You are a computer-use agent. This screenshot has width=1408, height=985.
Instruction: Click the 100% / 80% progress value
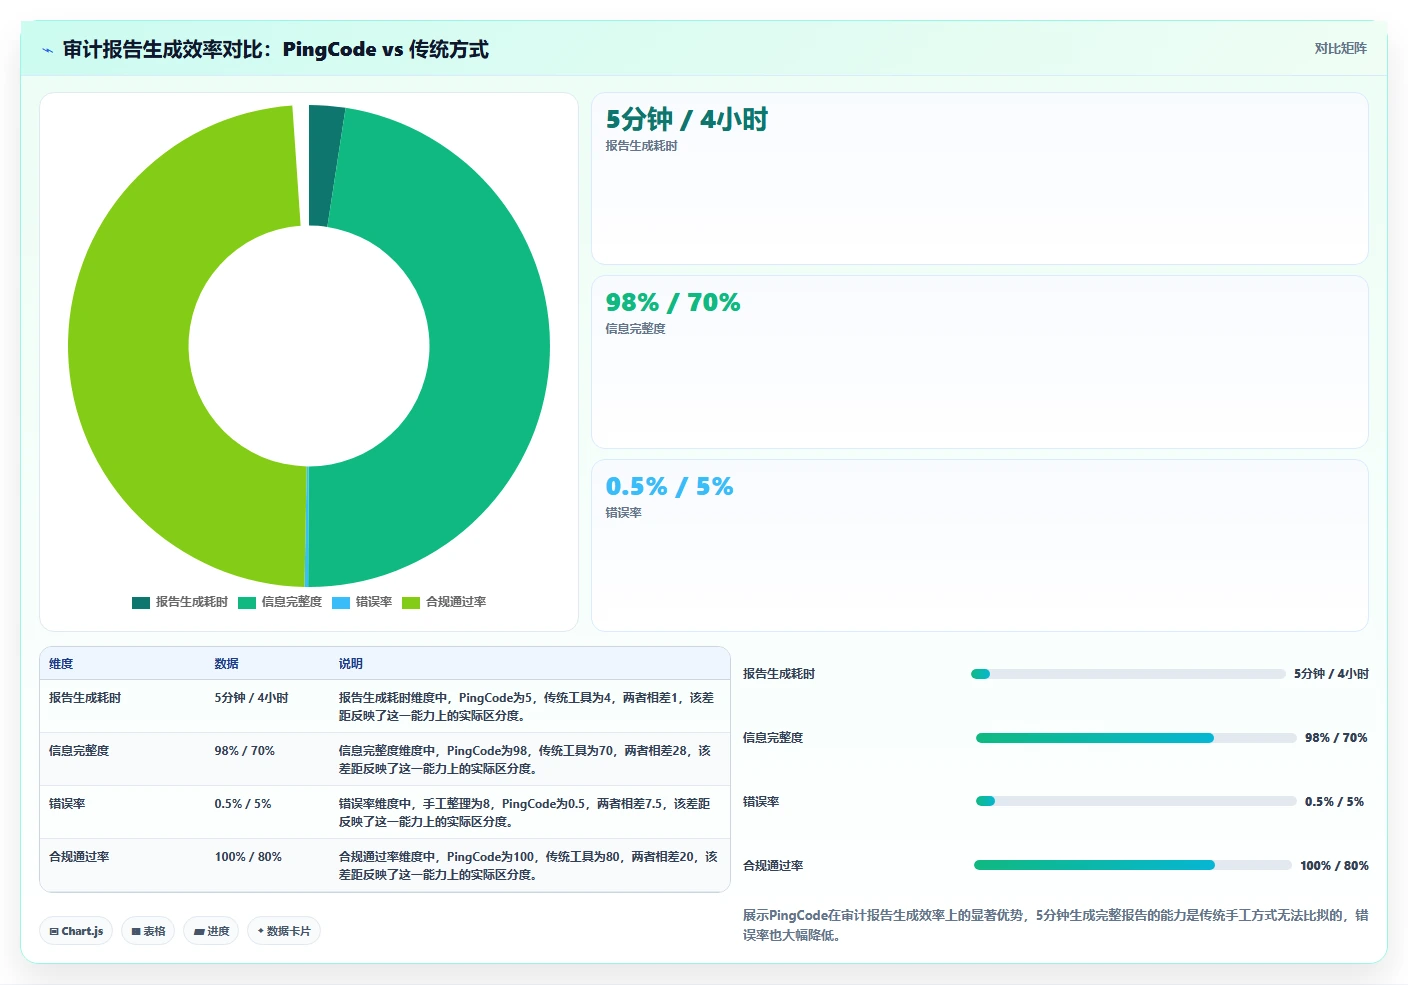pos(1334,866)
